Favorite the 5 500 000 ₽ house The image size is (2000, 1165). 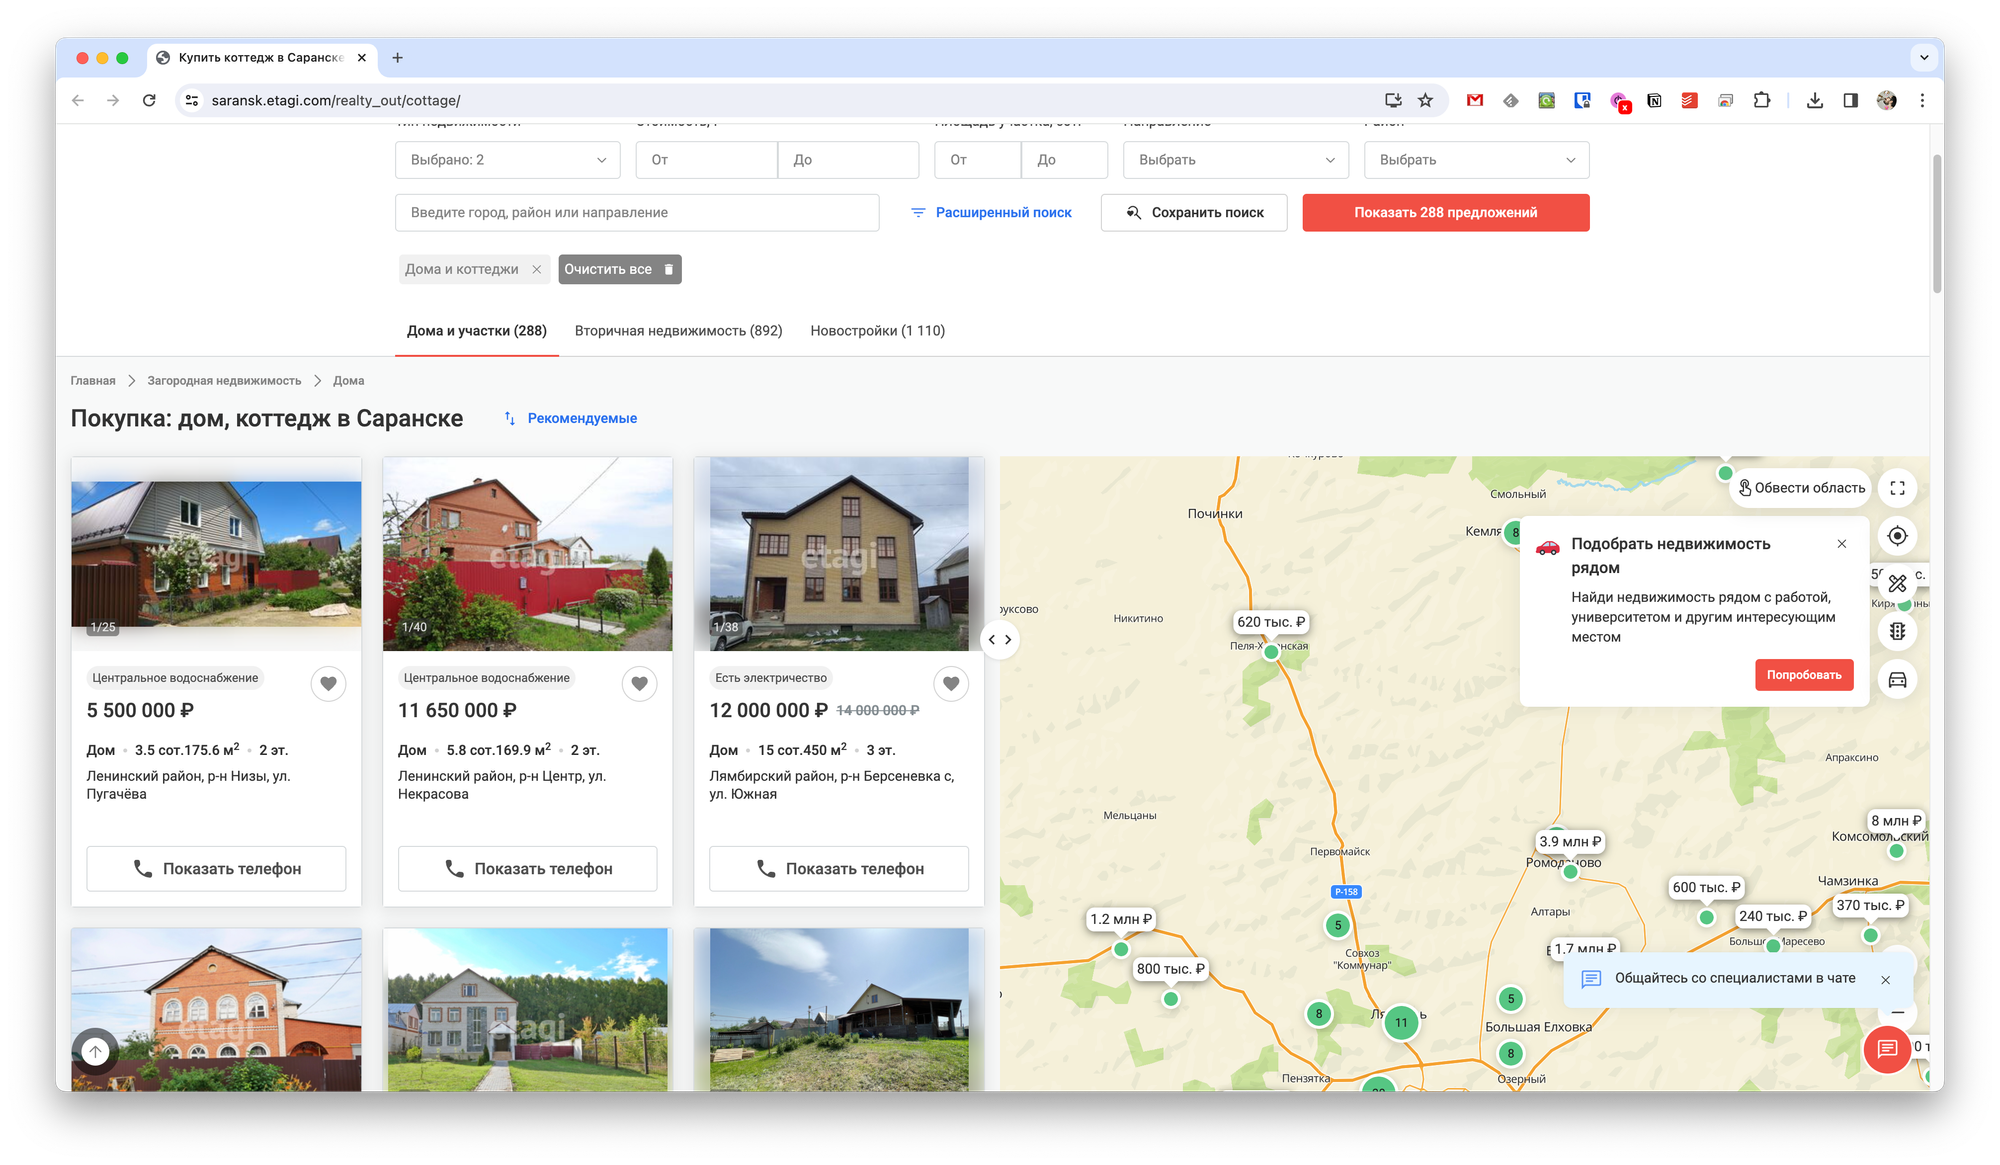coord(328,683)
